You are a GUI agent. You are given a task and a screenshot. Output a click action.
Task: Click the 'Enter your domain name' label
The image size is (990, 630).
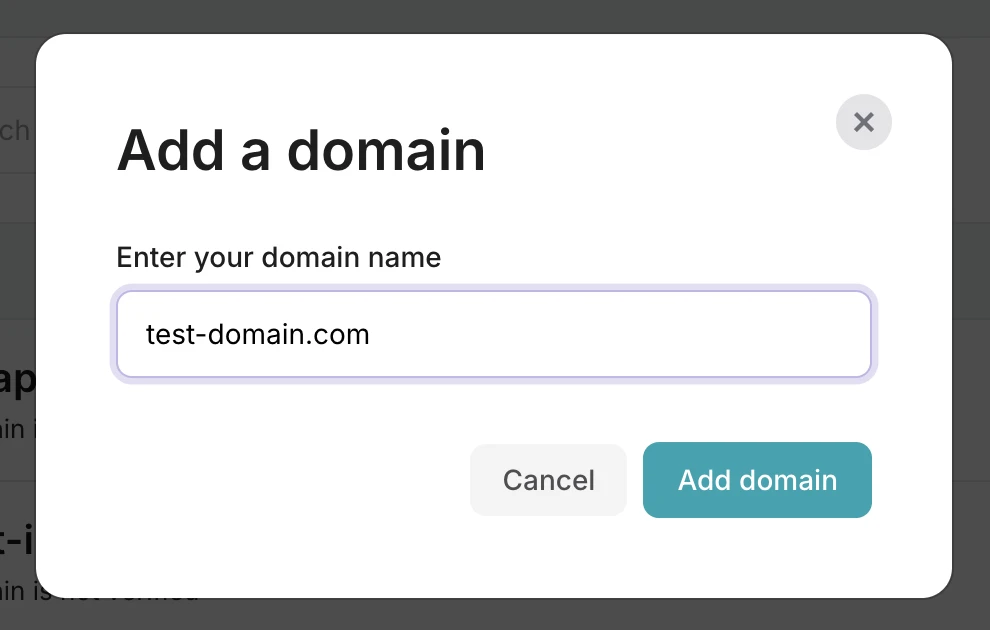click(x=279, y=257)
